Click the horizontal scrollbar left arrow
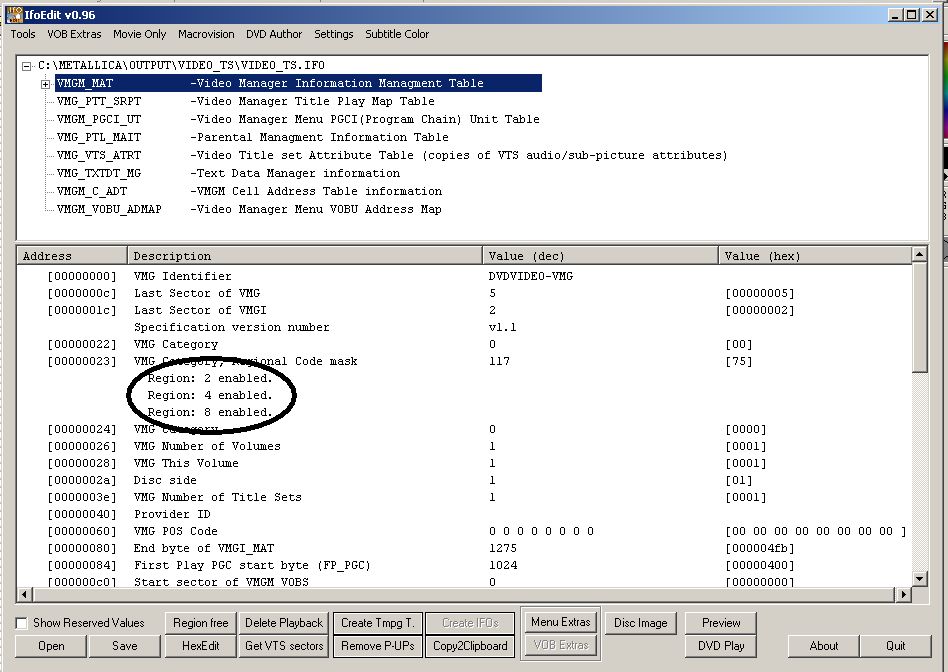Image resolution: width=948 pixels, height=672 pixels. tap(24, 595)
